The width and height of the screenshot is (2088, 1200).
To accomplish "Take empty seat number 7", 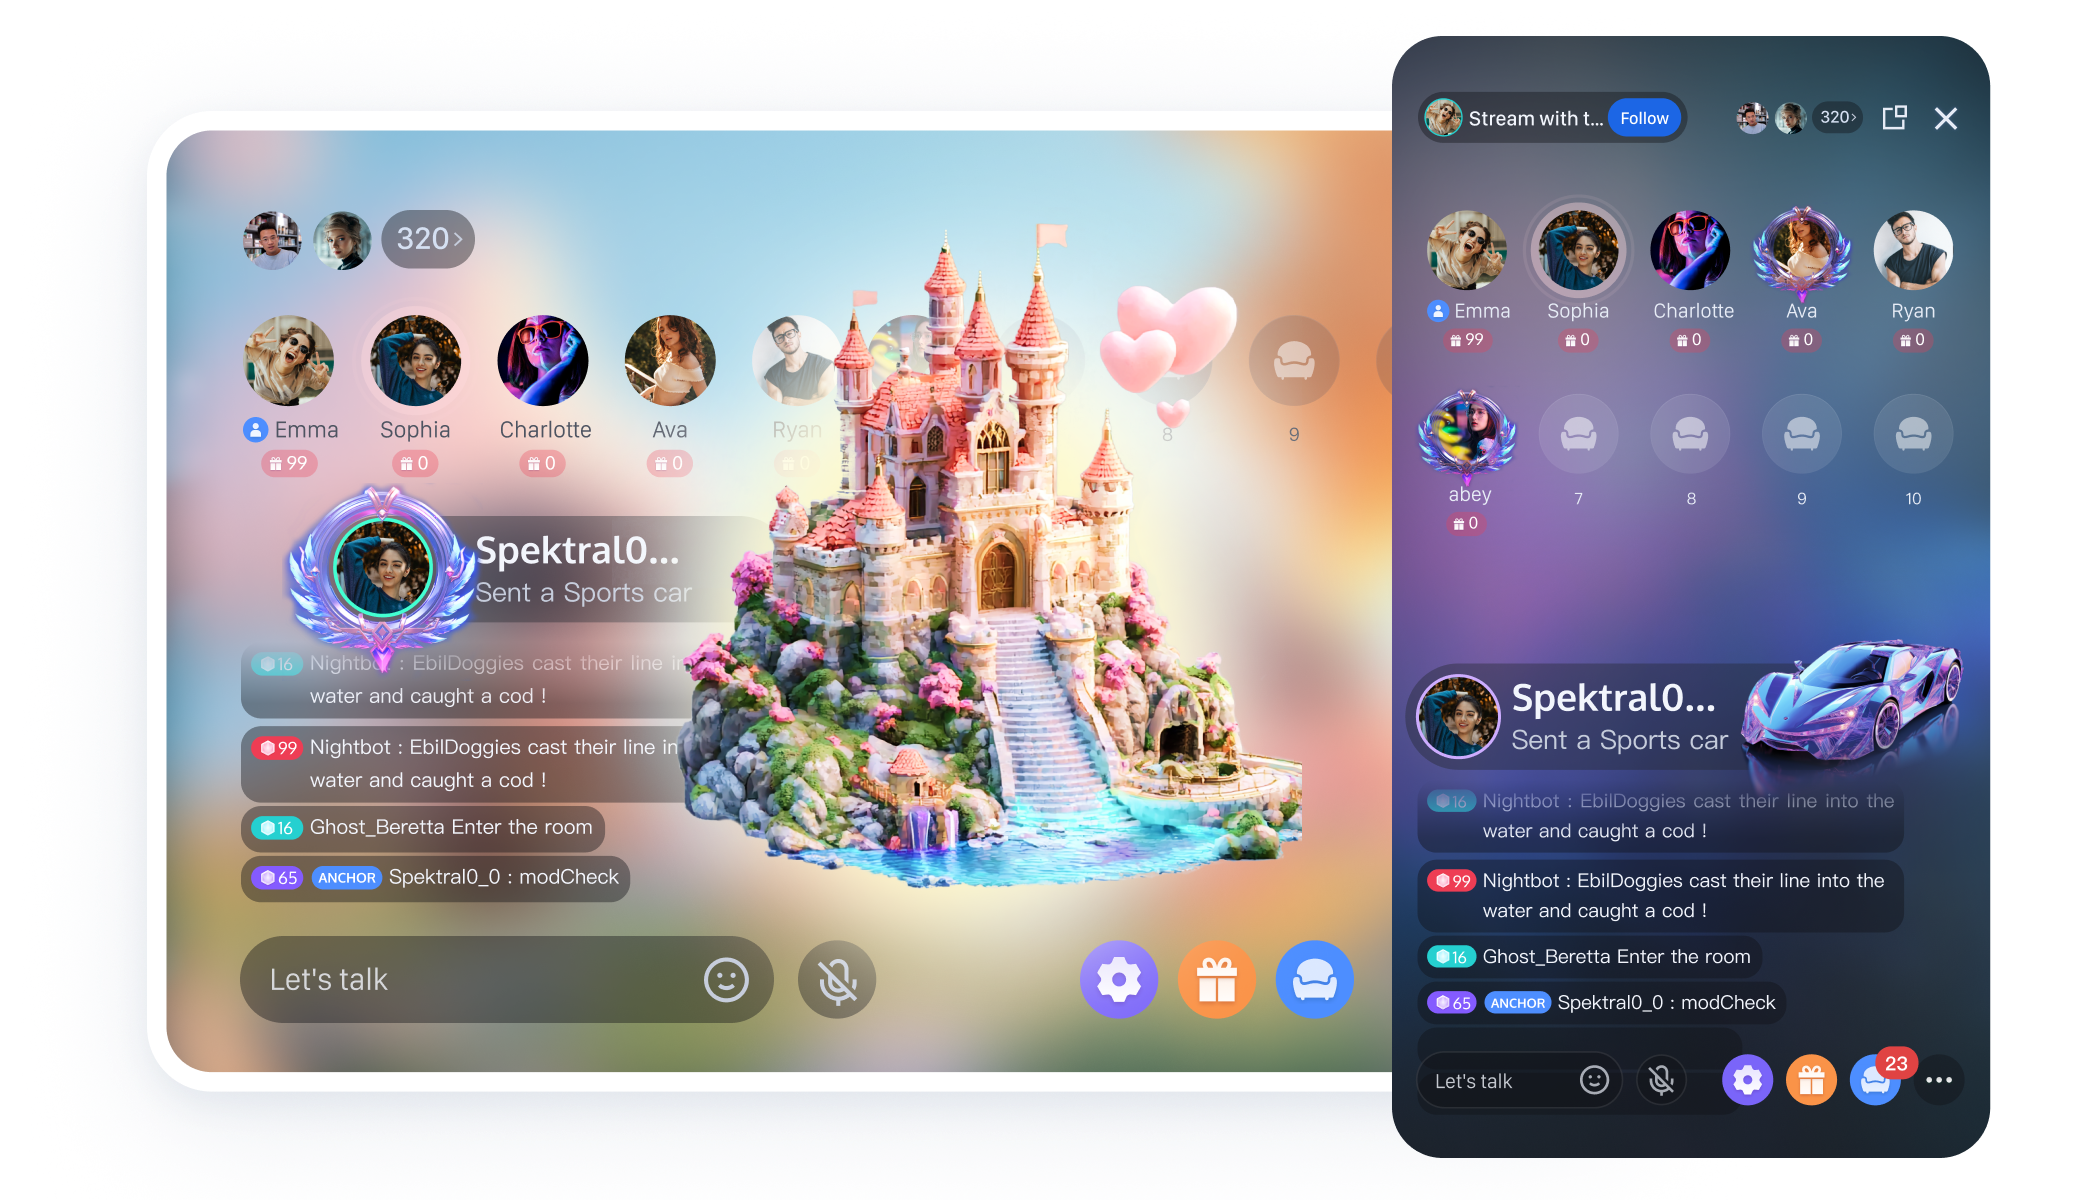I will click(1578, 434).
